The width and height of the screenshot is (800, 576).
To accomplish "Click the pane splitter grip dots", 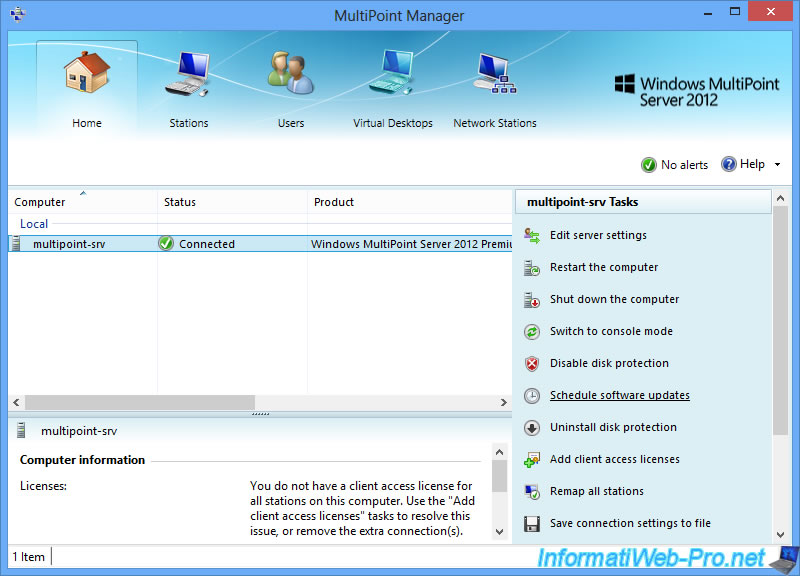I will [260, 414].
